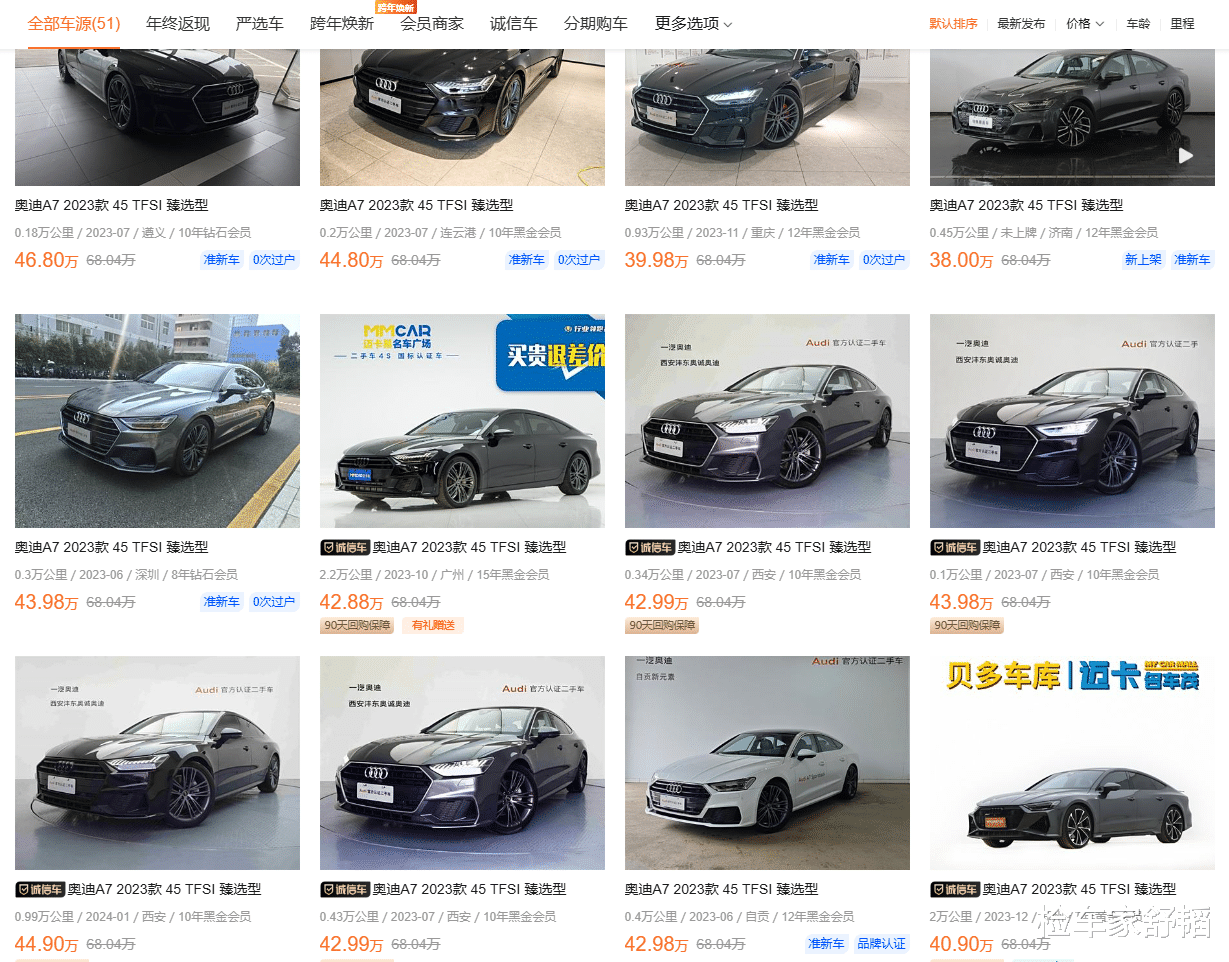Image resolution: width=1229 pixels, height=962 pixels.
Task: Click the 诚信车 badge on the 0.1万公里 西安 listing
Action: 955,547
